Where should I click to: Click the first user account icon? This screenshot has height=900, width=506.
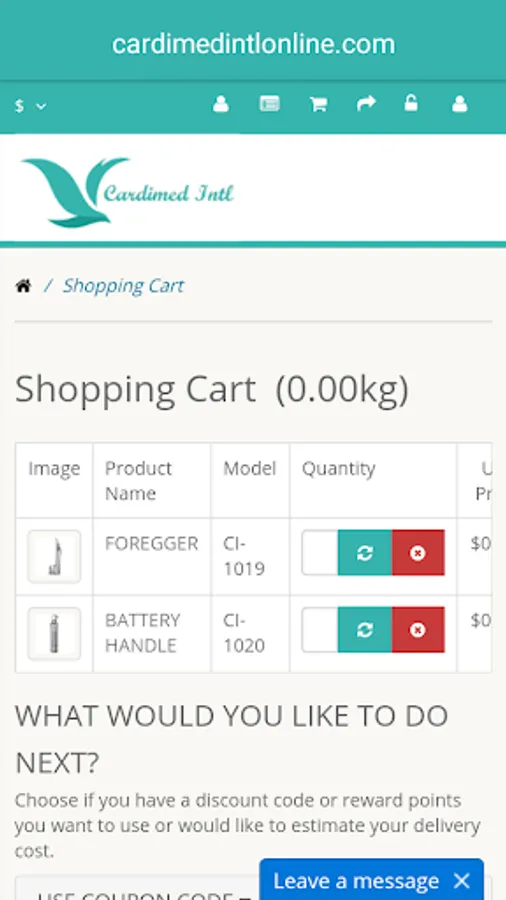(221, 104)
